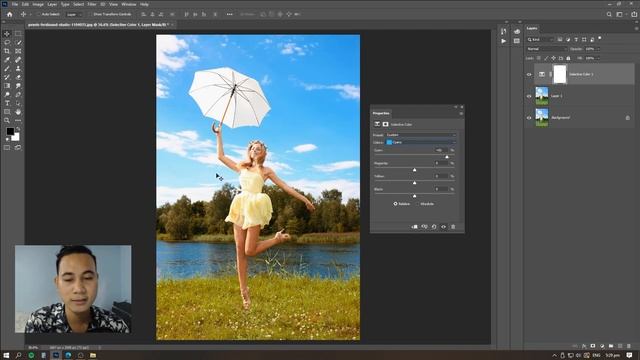This screenshot has width=640, height=360.
Task: Open the Fill dropdown arrow
Action: (598, 58)
